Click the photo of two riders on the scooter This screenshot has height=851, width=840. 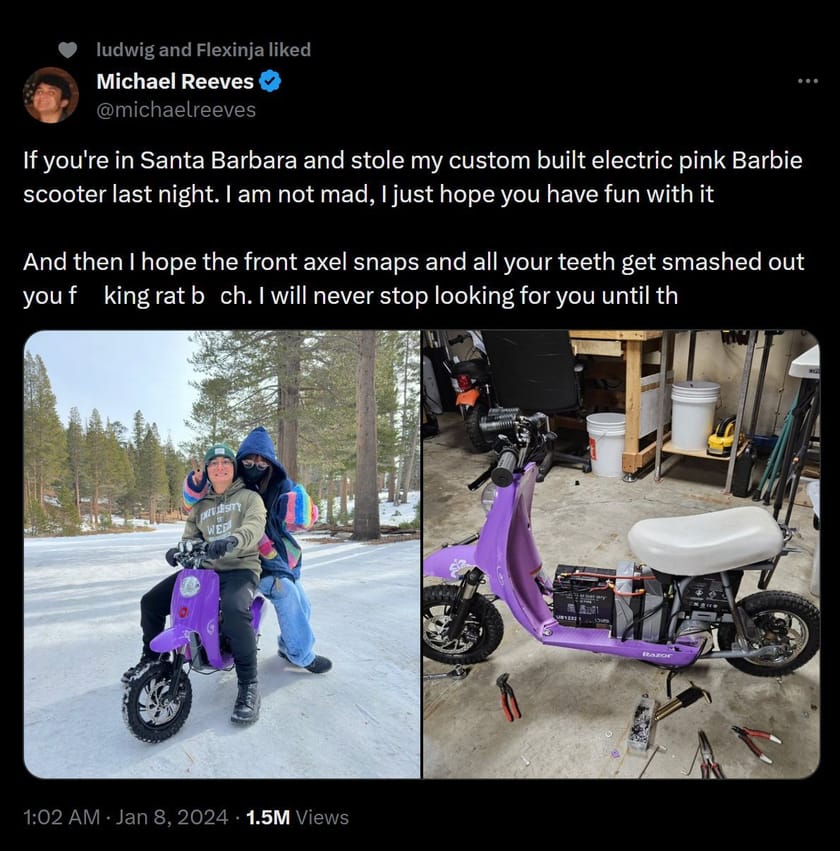220,555
